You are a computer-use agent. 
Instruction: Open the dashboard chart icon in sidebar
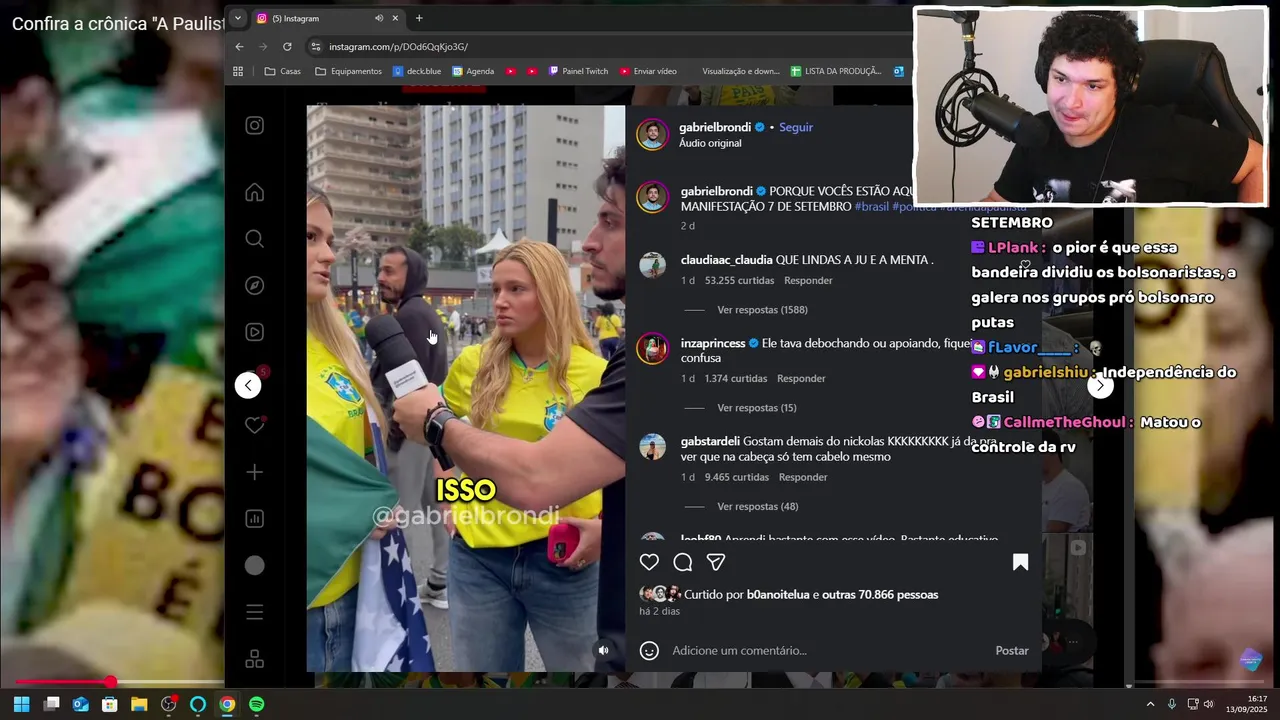[255, 518]
